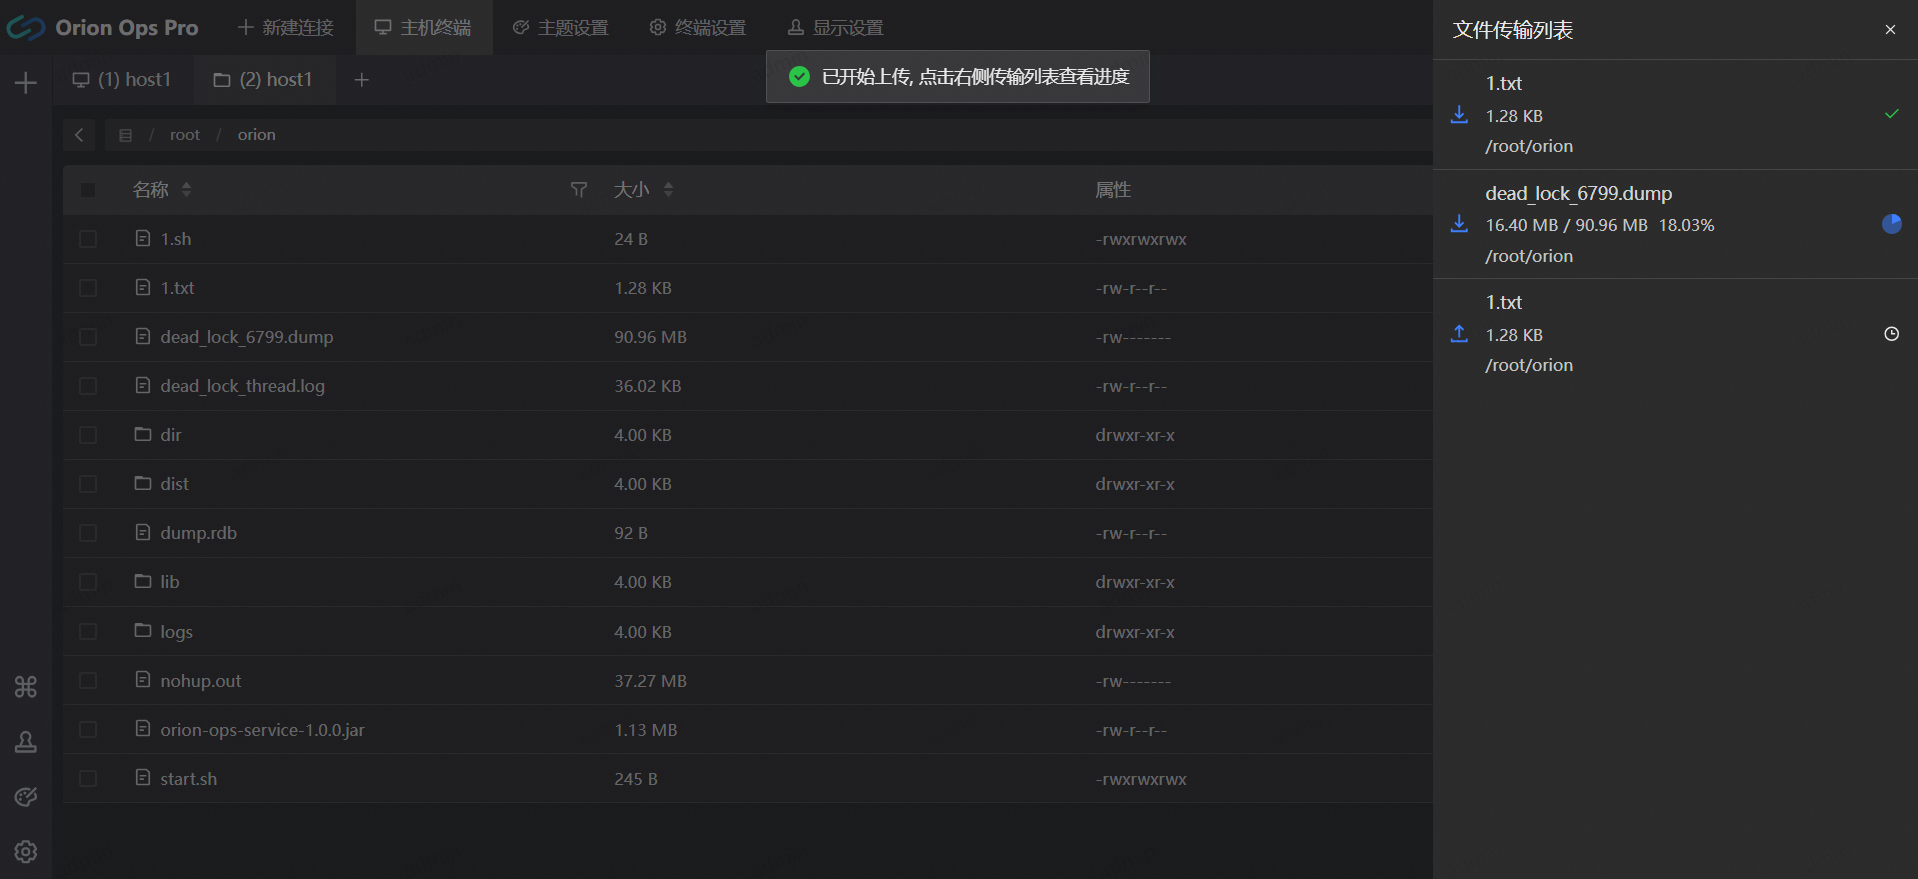Click the dead_lock_6799.dump download progress circle
The width and height of the screenshot is (1918, 879).
click(x=1891, y=224)
